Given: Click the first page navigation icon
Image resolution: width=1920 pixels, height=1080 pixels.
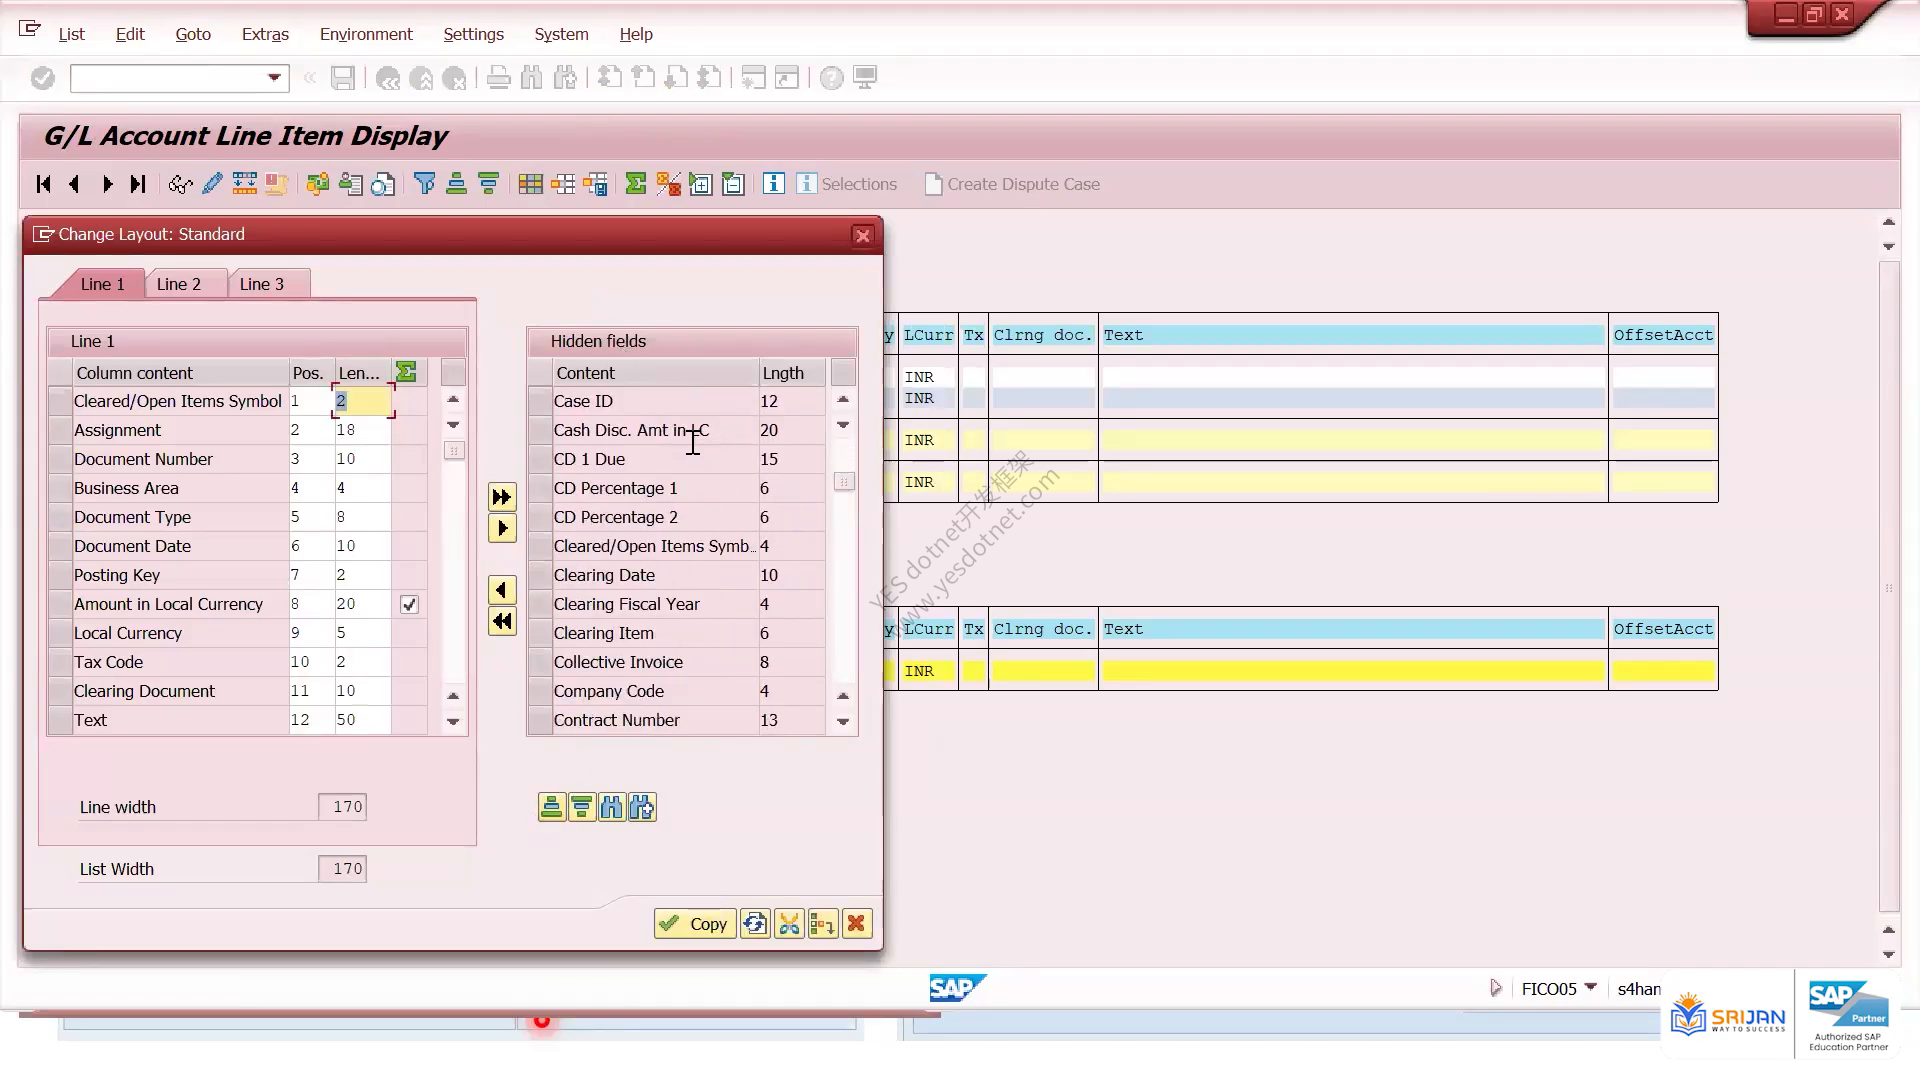Looking at the screenshot, I should (43, 184).
